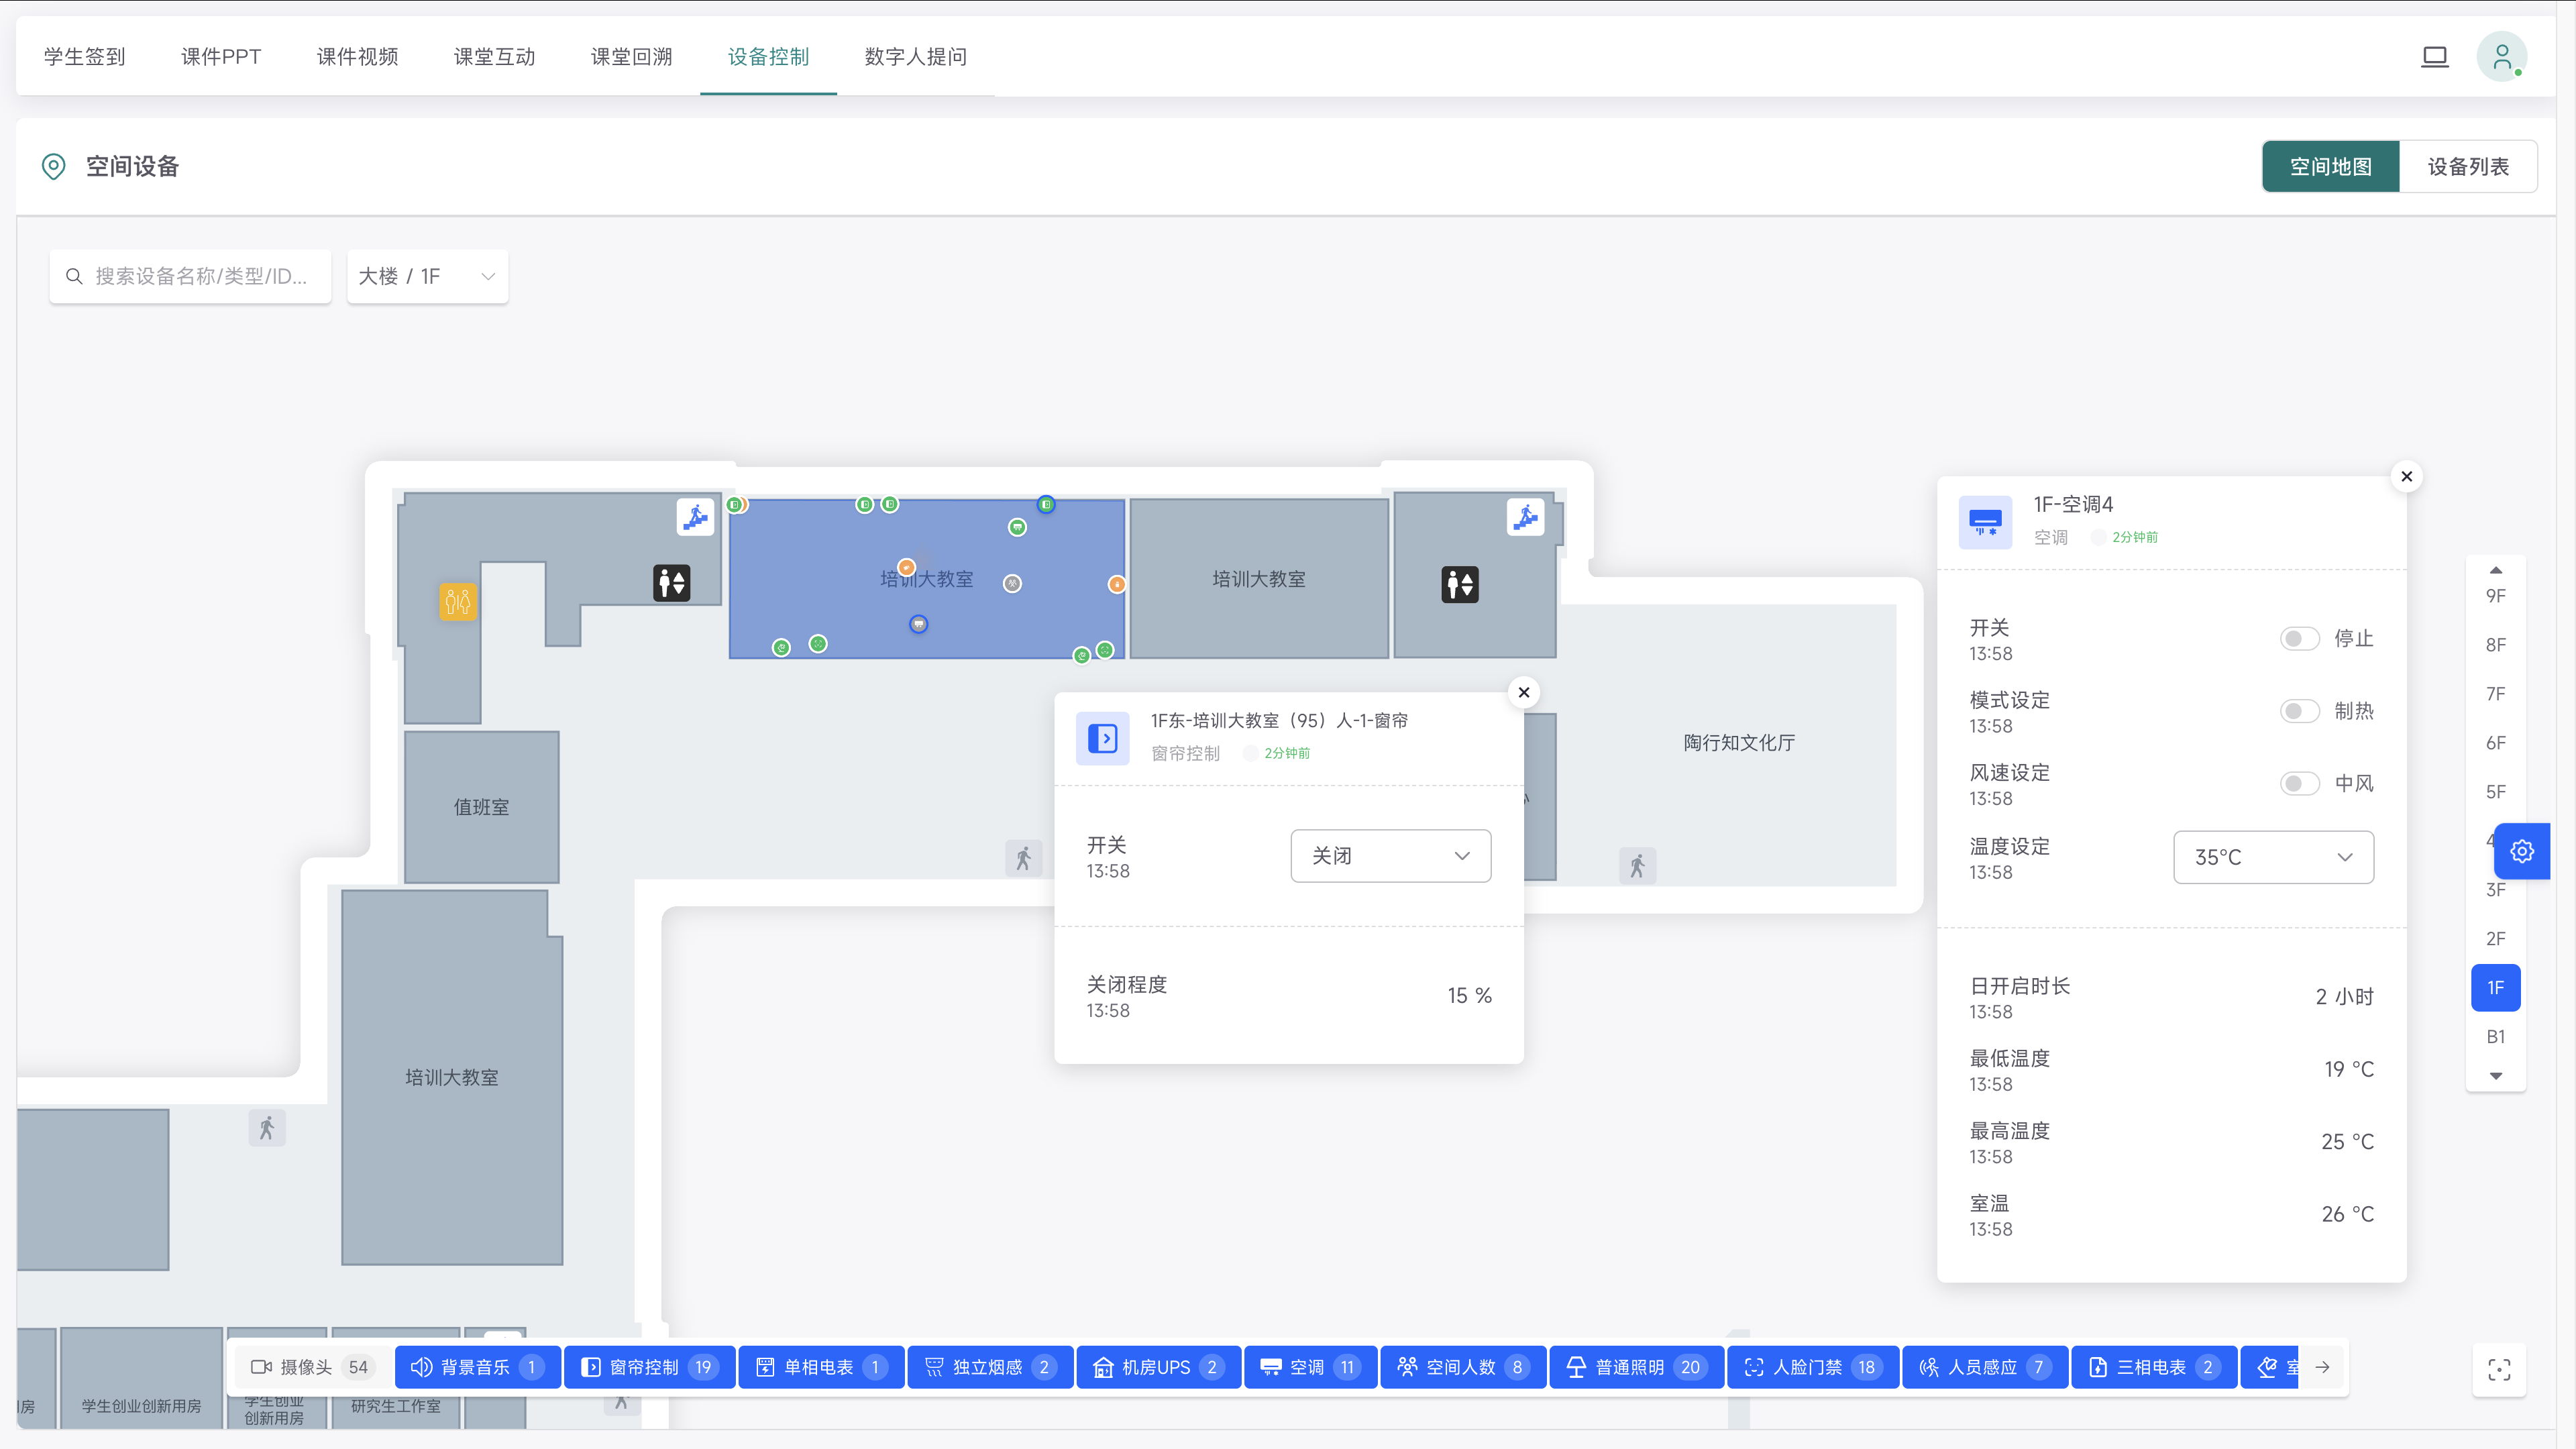2576x1449 pixels.
Task: Click the location pin beside 空间设备
Action: [x=54, y=166]
